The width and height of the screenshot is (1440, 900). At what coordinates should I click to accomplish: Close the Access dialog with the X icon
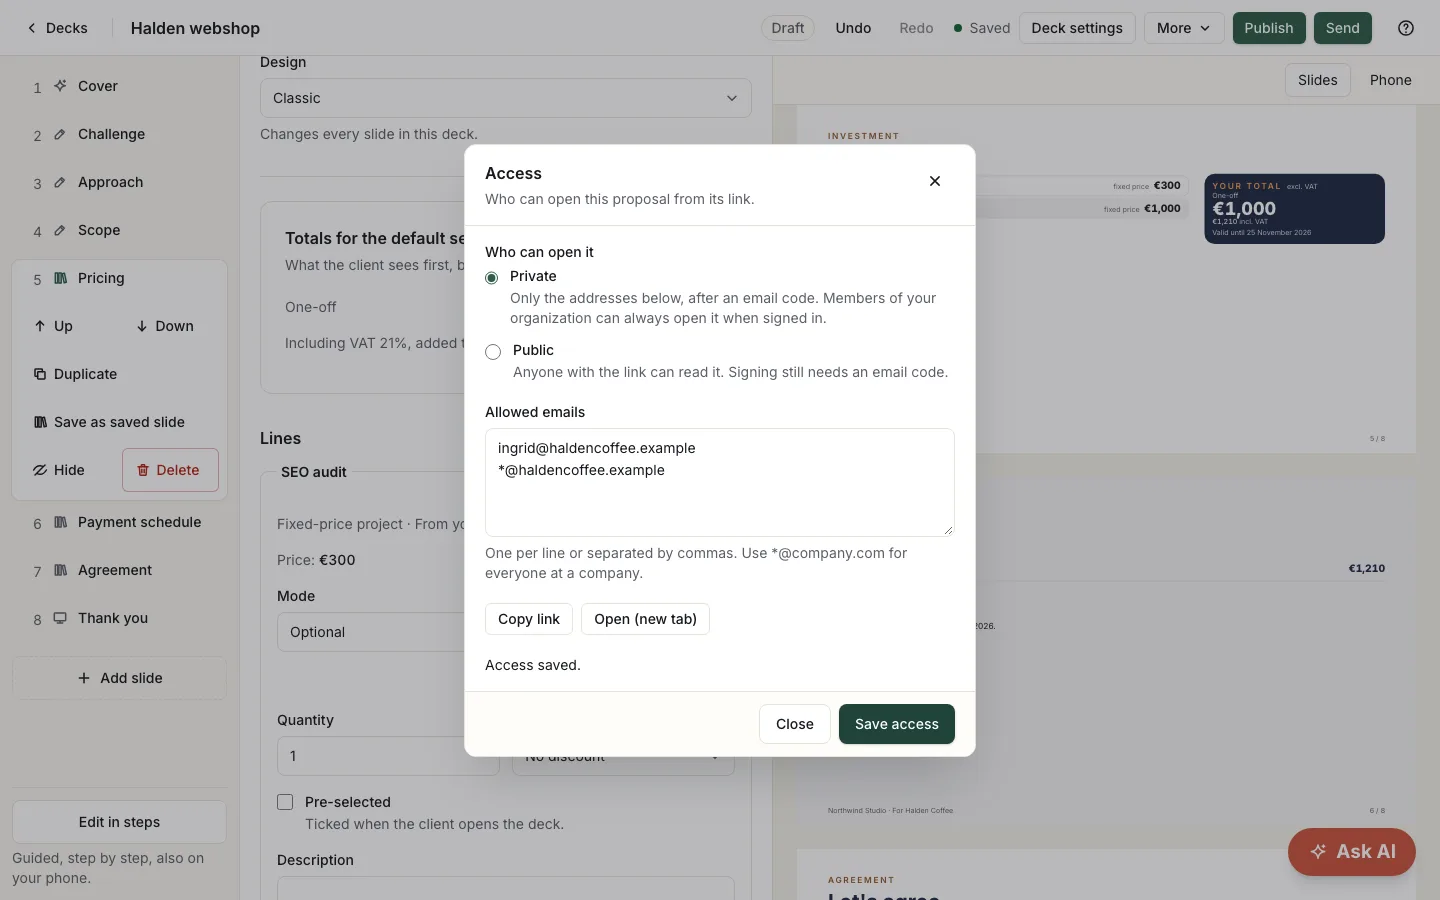(x=935, y=181)
